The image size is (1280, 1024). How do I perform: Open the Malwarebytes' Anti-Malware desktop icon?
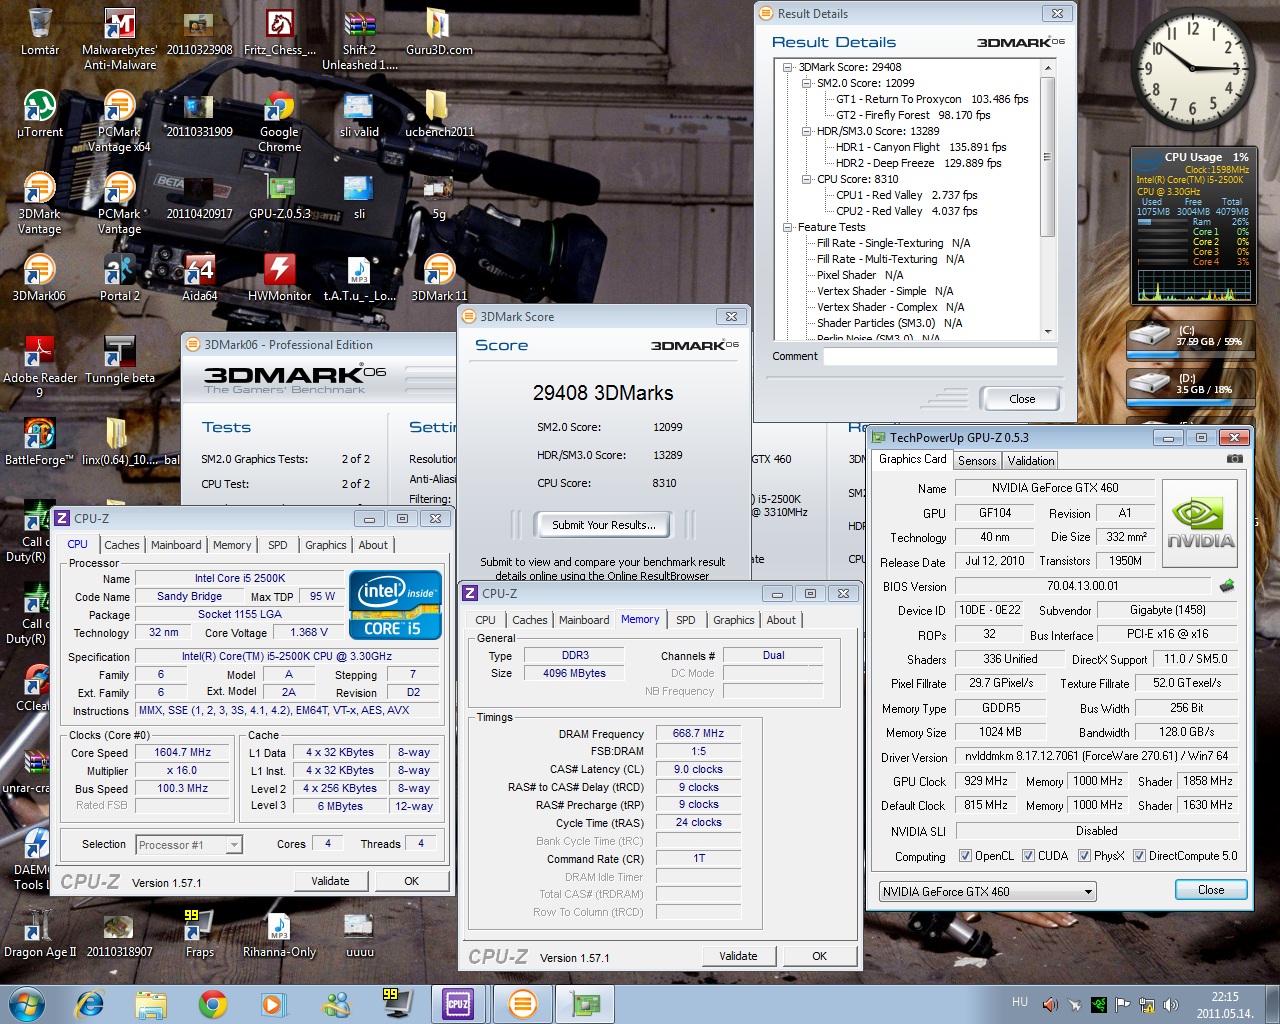[x=119, y=39]
